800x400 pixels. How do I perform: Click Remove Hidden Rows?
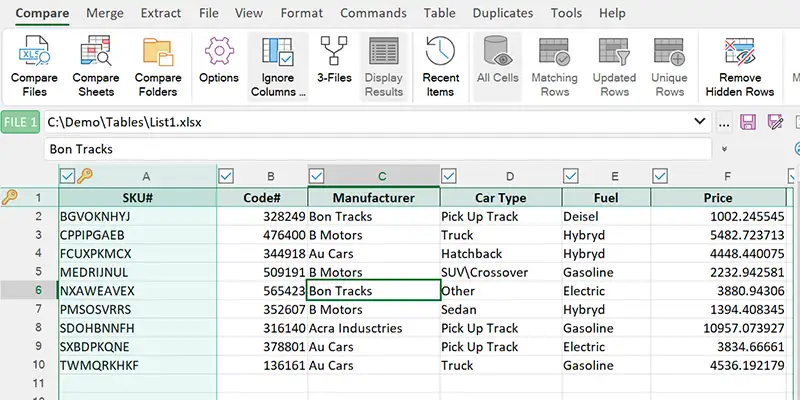740,66
